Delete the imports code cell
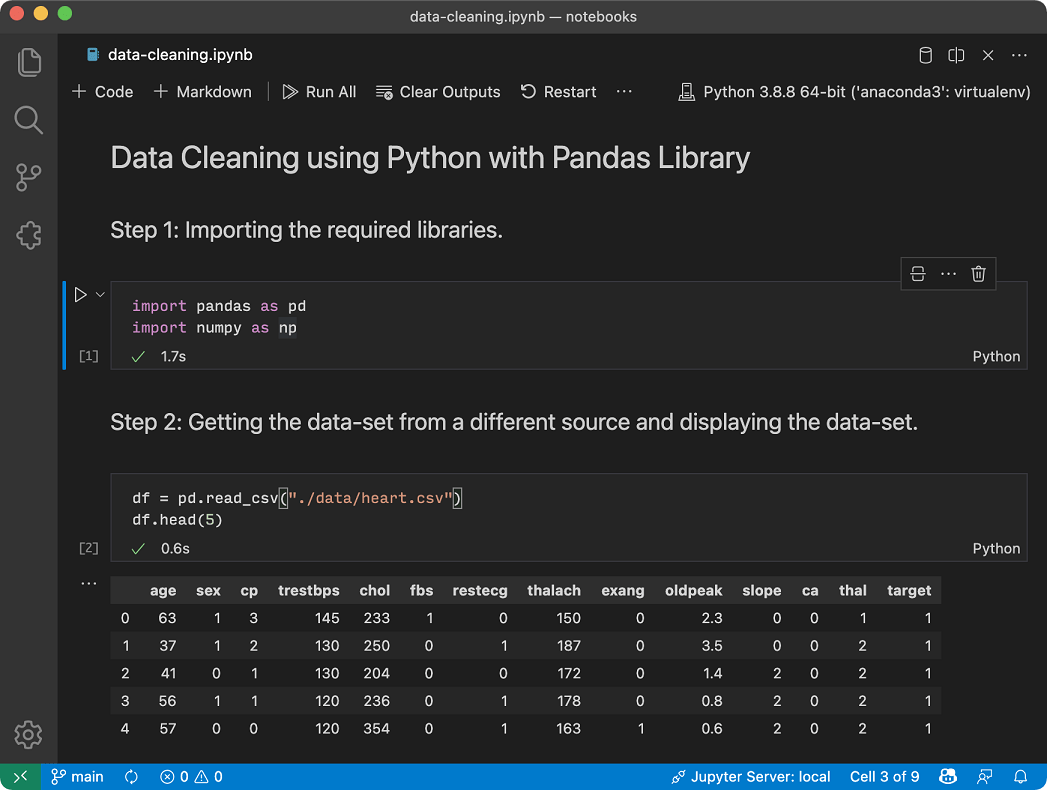The image size is (1047, 790). point(978,273)
